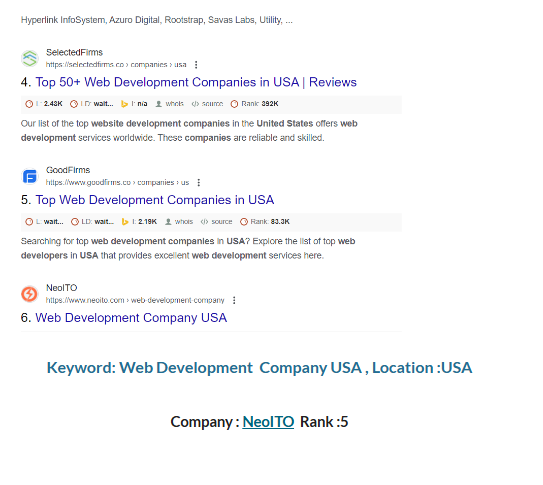Image resolution: width=543 pixels, height=485 pixels.
Task: Click the SelectedFirms site name
Action: pyautogui.click(x=74, y=52)
